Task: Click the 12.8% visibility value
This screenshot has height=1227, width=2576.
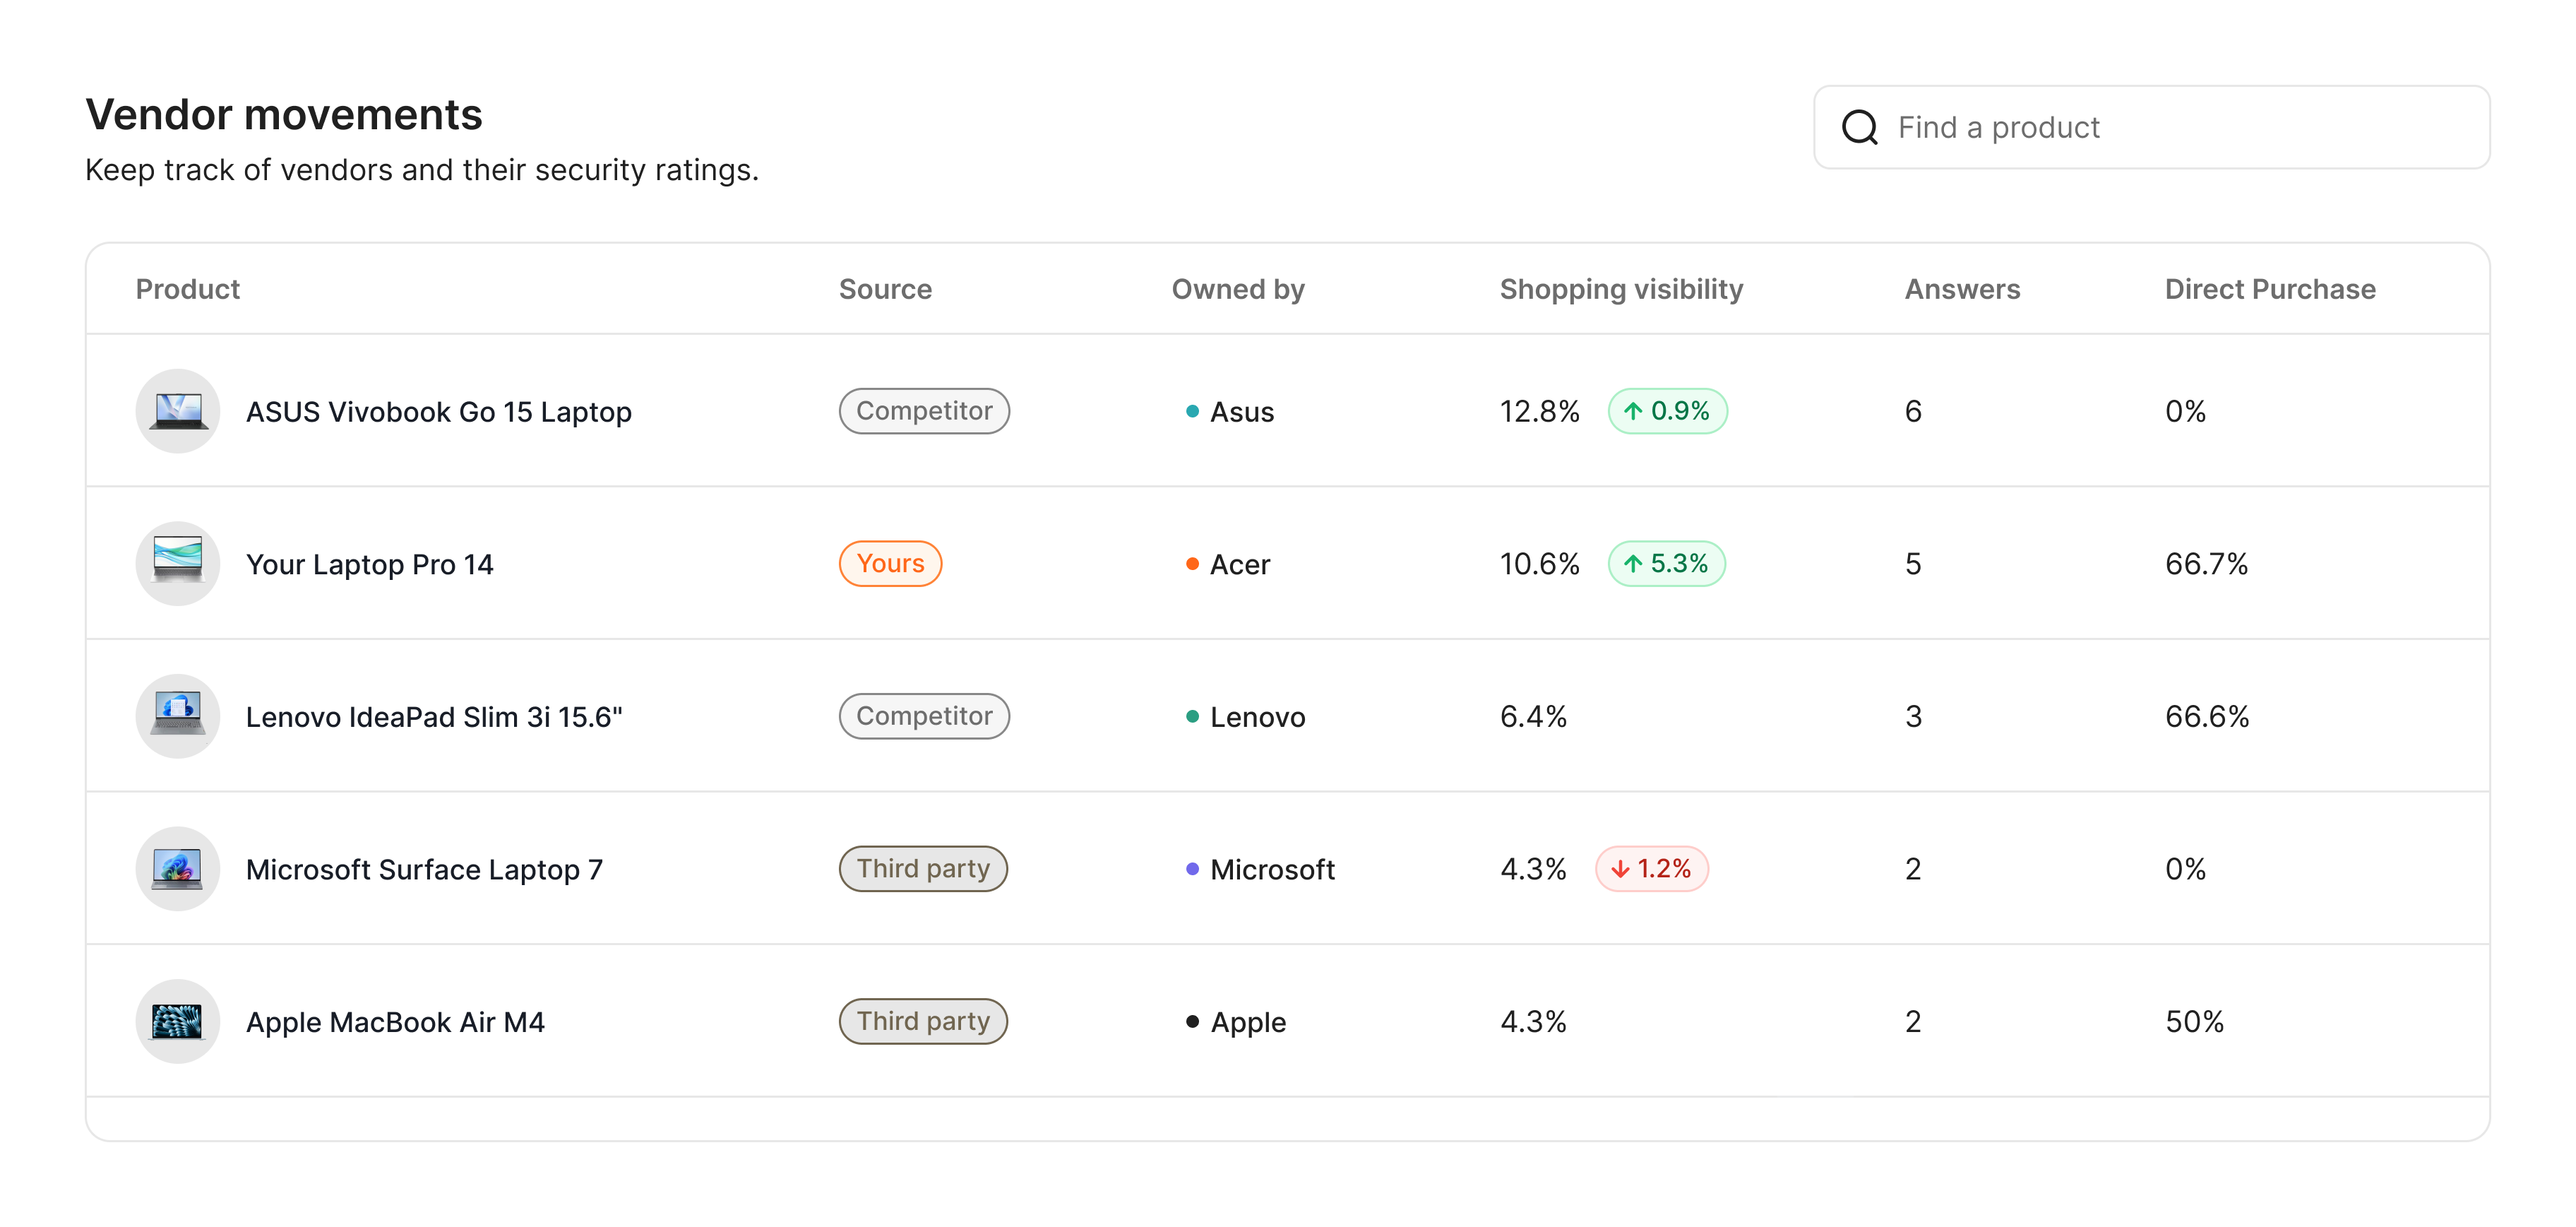Action: point(1540,411)
